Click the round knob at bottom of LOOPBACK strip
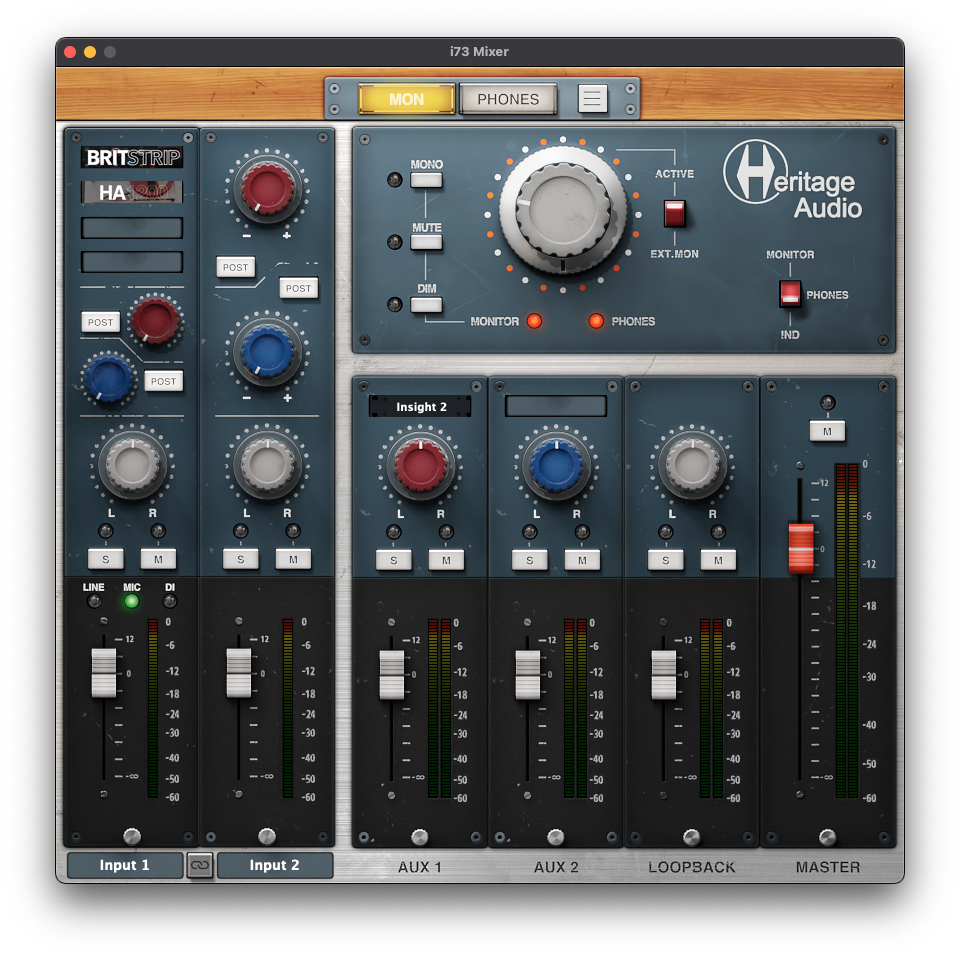The width and height of the screenshot is (960, 957). pos(691,836)
